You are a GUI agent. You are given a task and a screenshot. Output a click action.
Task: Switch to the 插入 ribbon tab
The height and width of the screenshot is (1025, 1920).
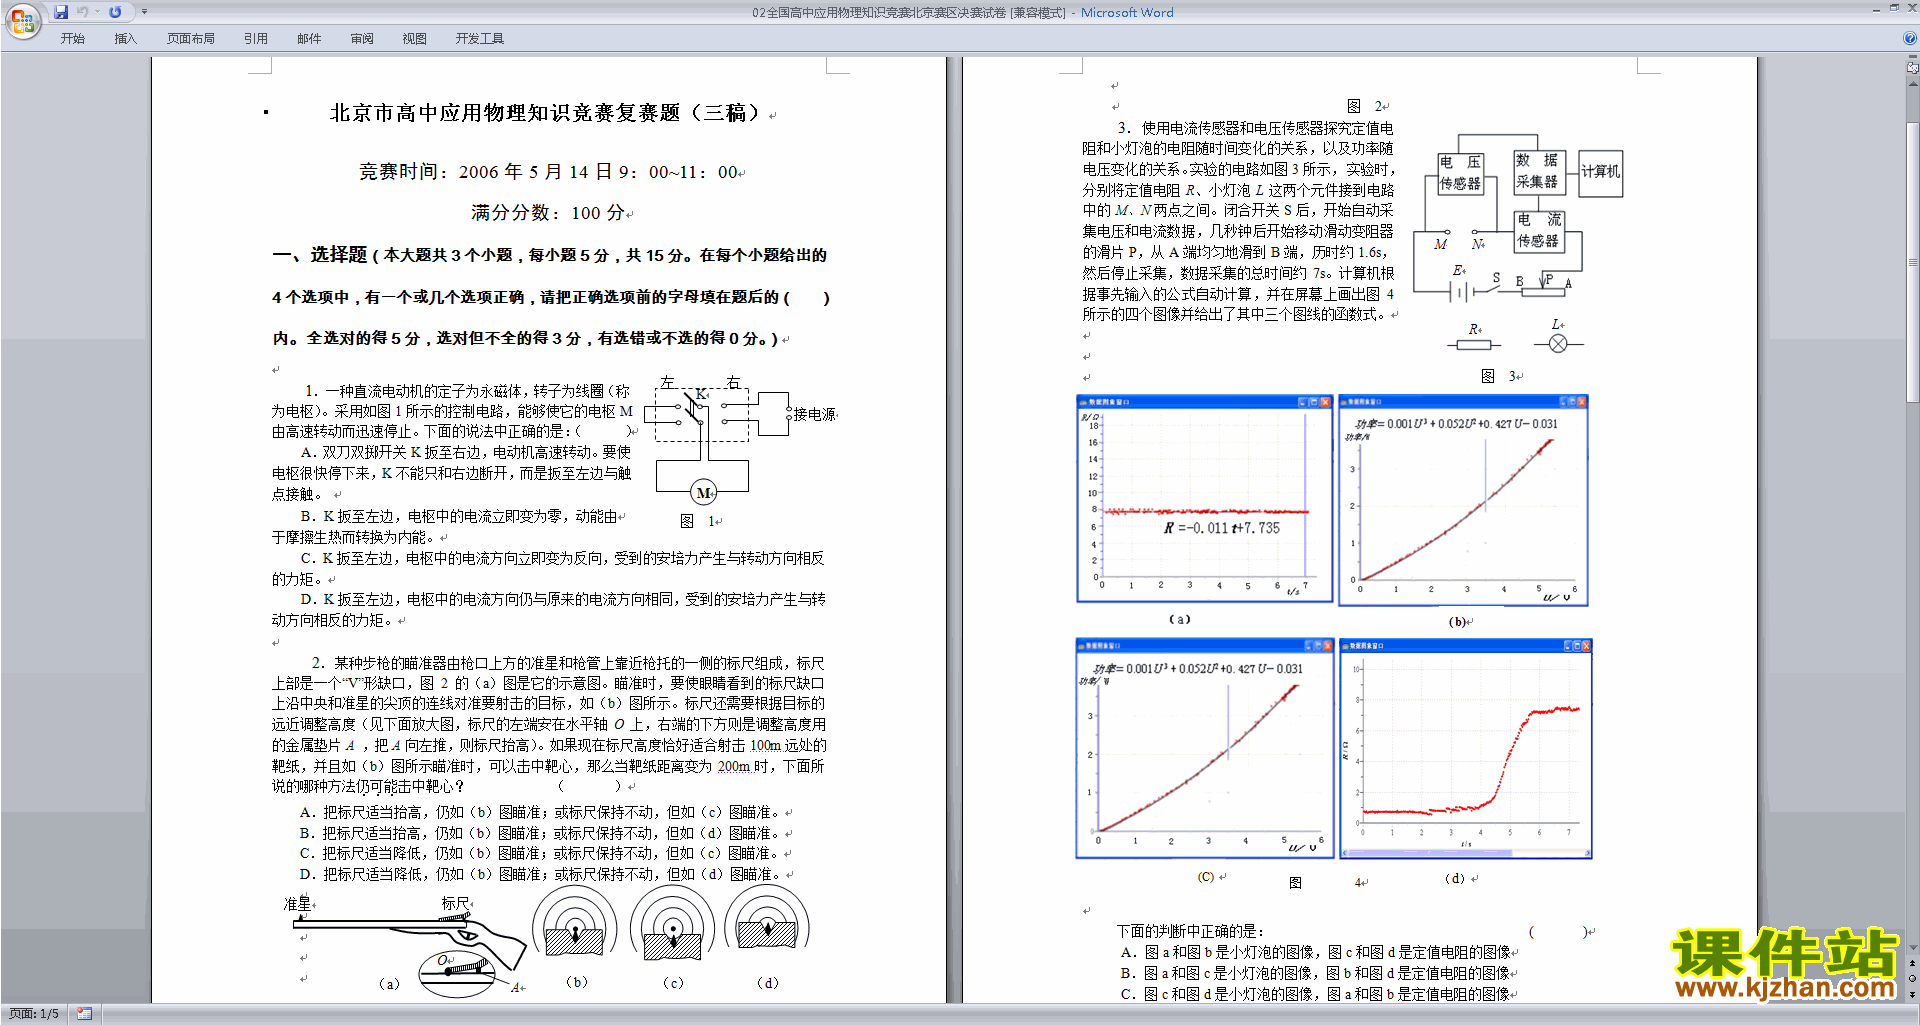coord(125,39)
